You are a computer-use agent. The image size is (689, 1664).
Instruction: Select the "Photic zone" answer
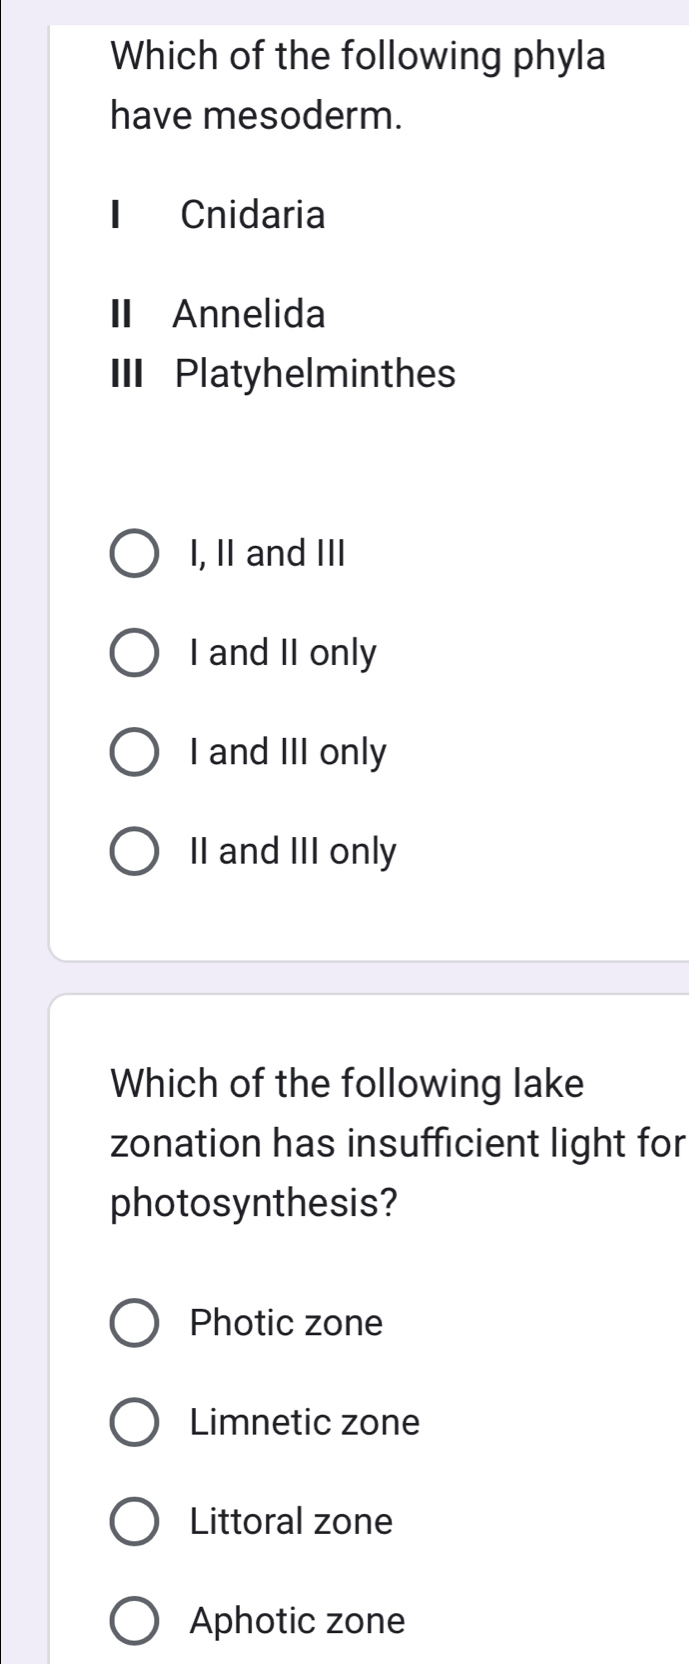point(135,1323)
